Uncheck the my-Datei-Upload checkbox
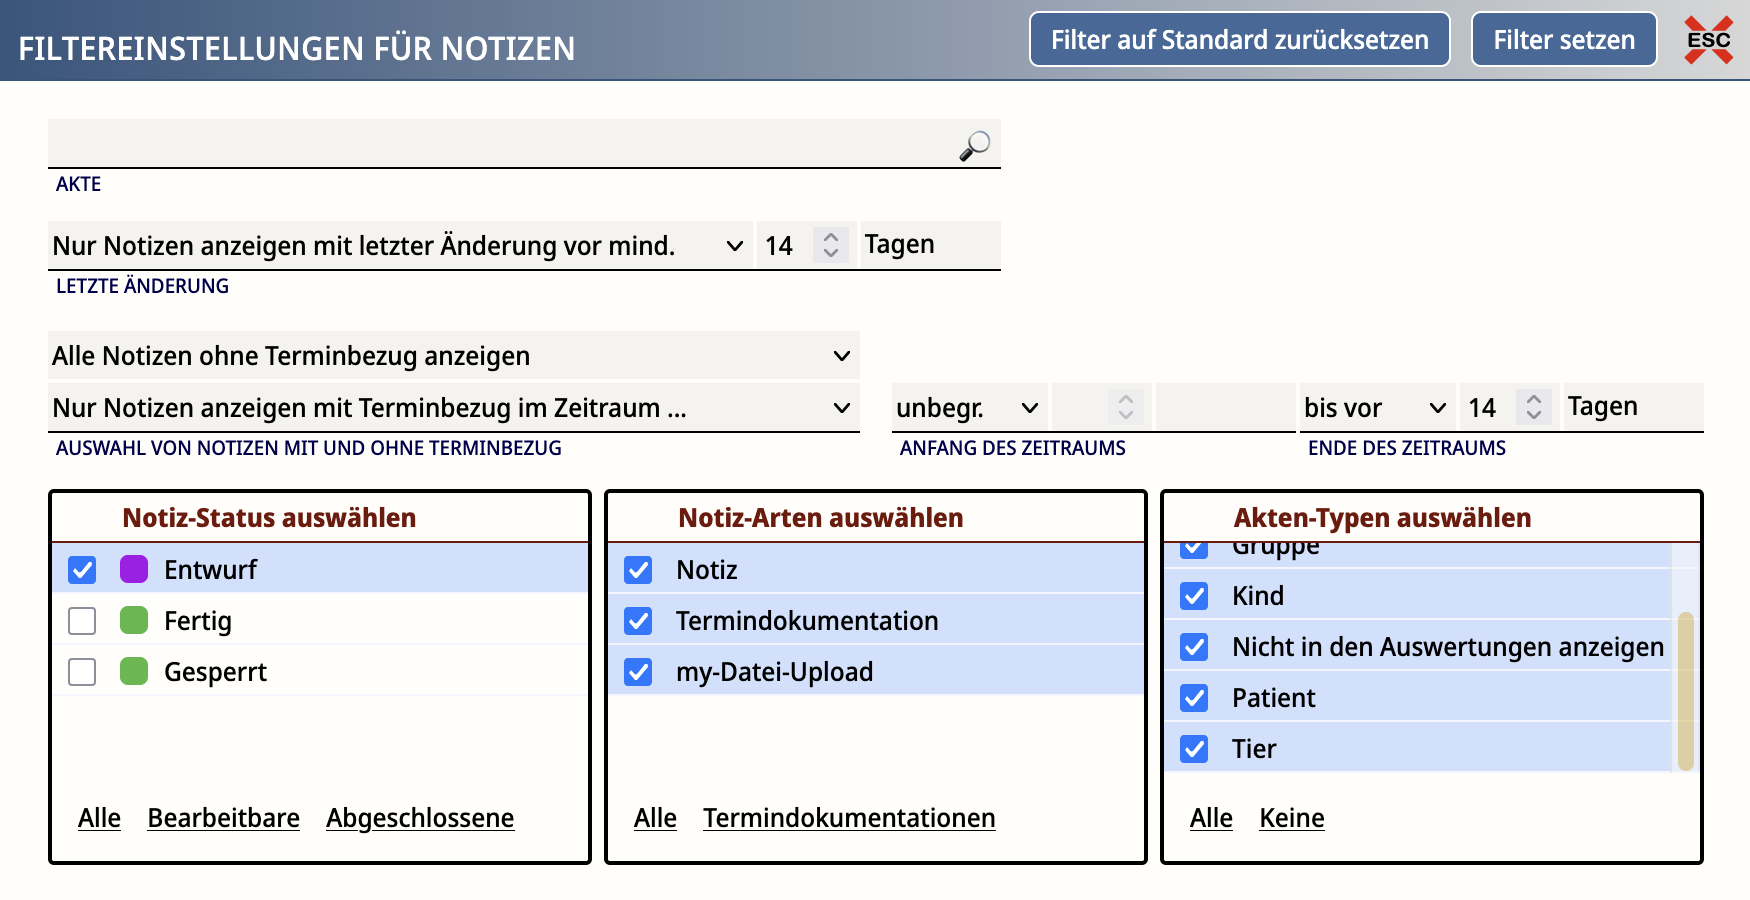Image resolution: width=1750 pixels, height=900 pixels. click(638, 672)
